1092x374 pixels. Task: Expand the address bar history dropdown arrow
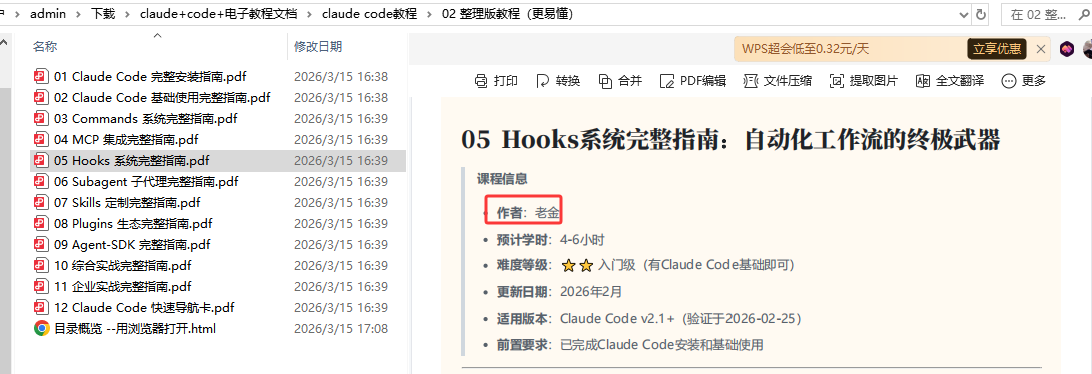tap(964, 14)
